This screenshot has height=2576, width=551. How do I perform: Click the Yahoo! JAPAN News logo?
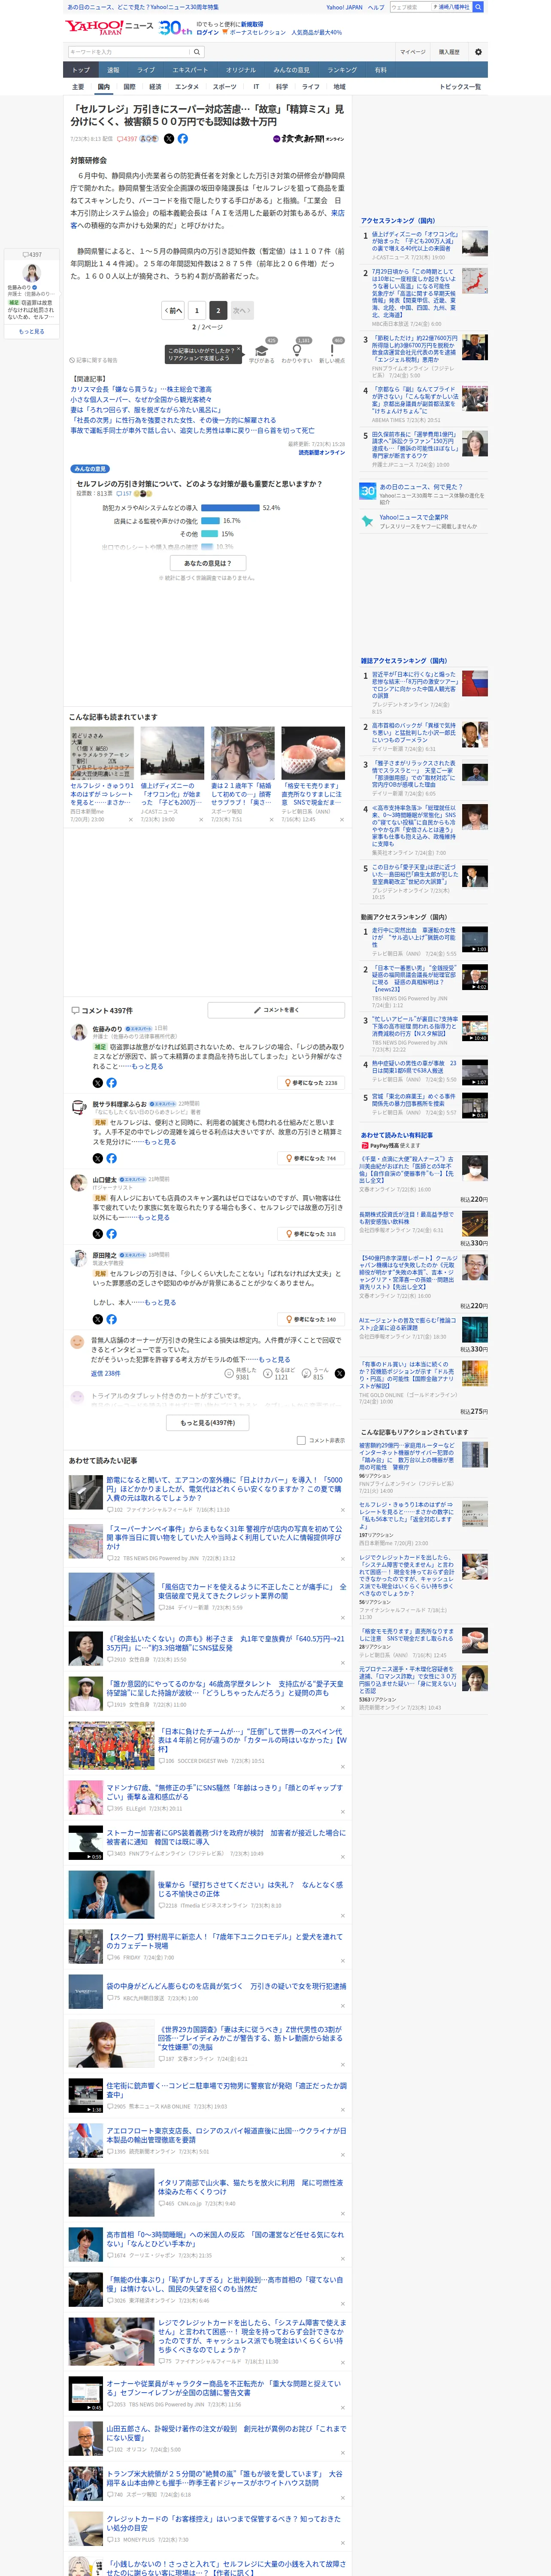(110, 27)
